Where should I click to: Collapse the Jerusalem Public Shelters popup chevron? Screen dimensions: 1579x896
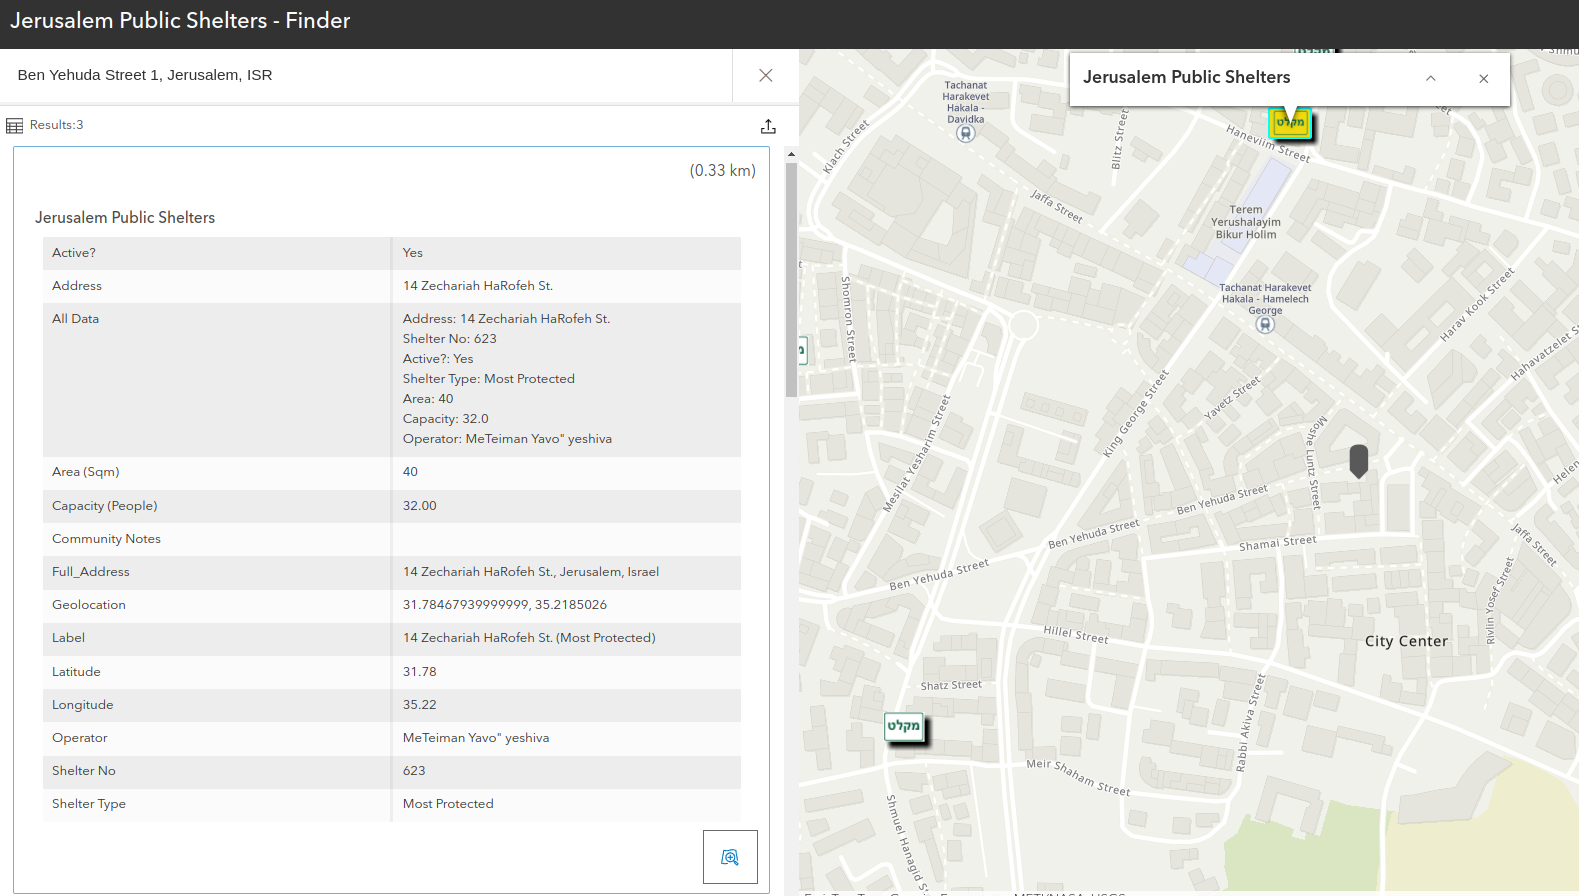(x=1431, y=78)
